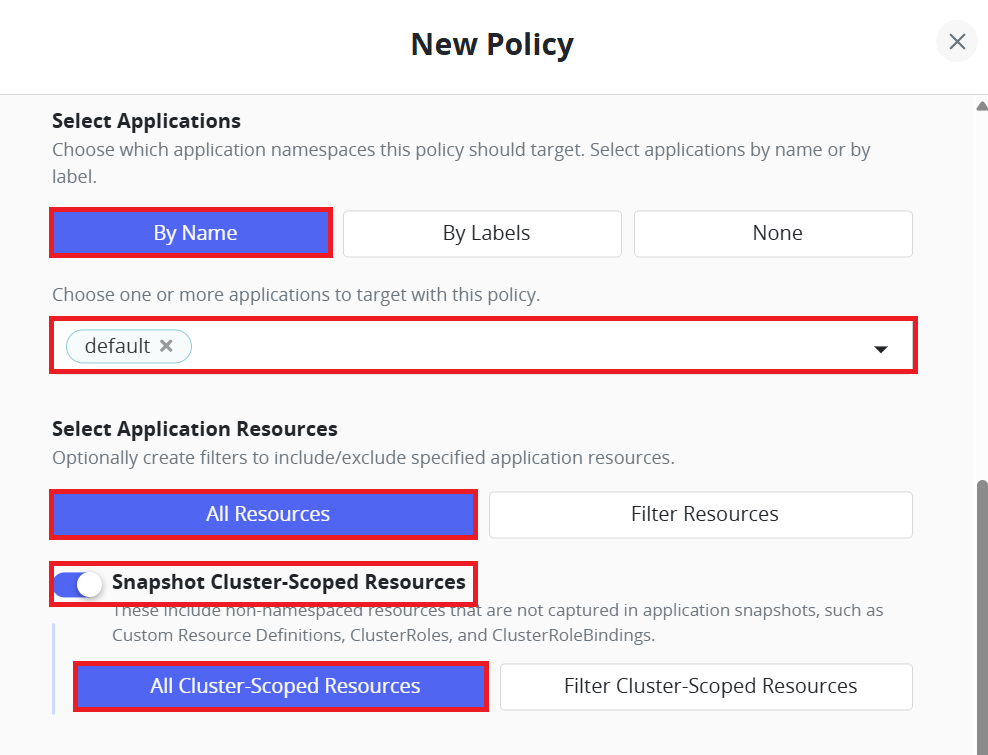Click the Snapshot Cluster-Scoped Resources label

click(289, 582)
